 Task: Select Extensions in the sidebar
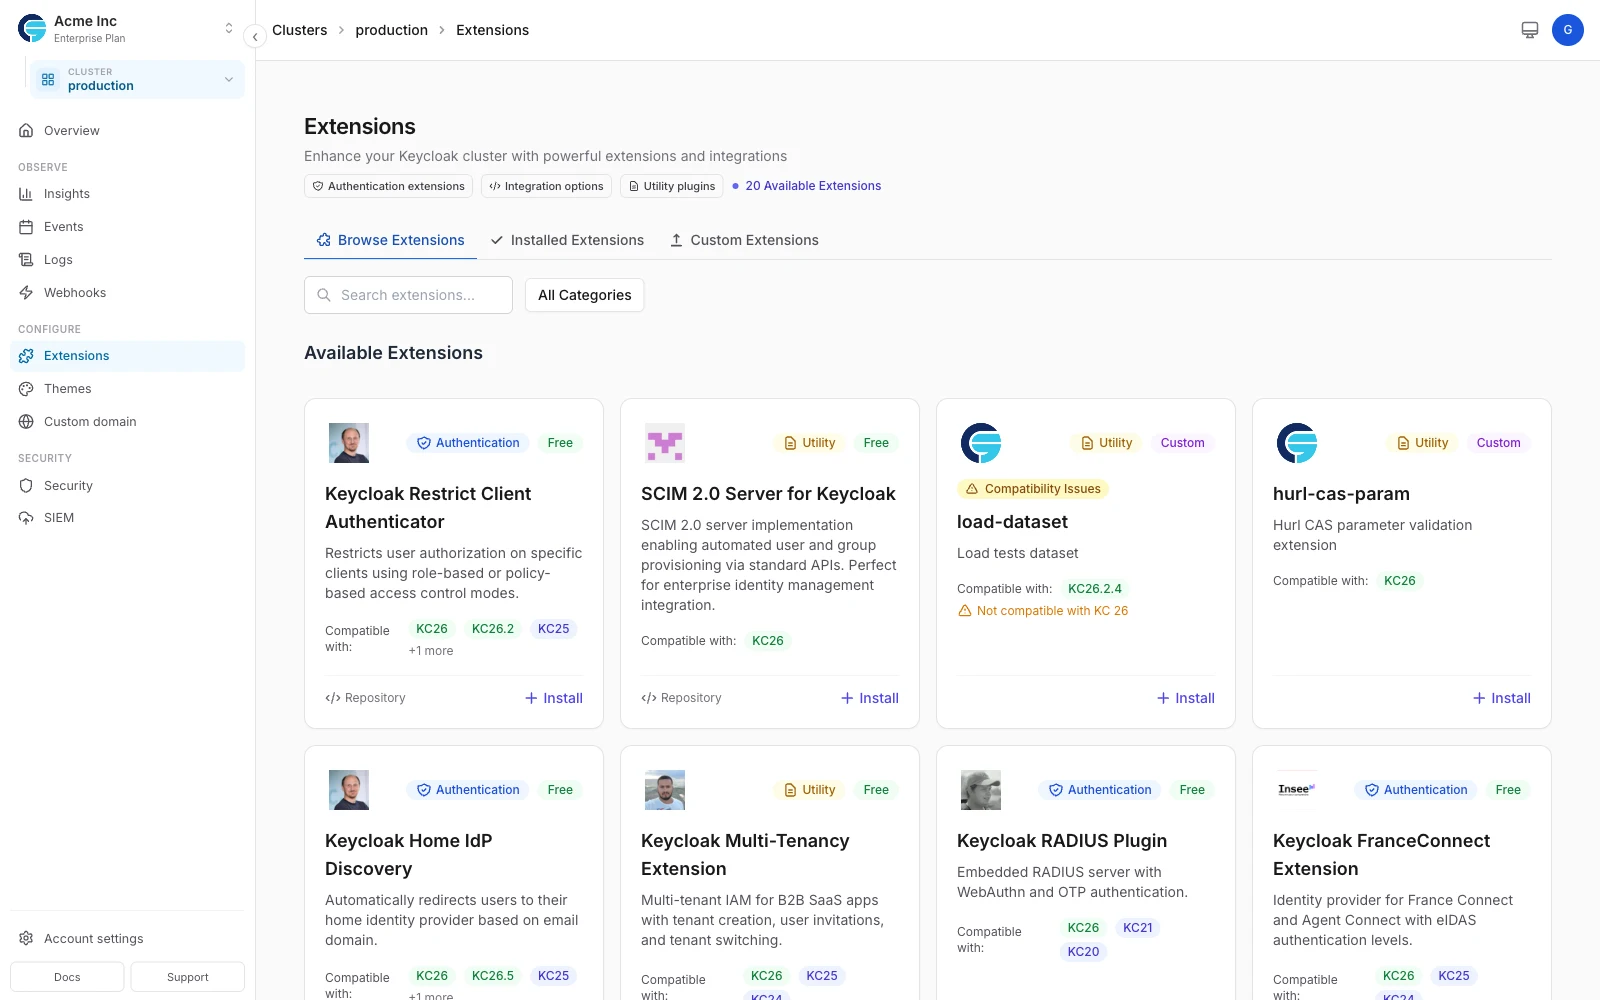pos(127,356)
